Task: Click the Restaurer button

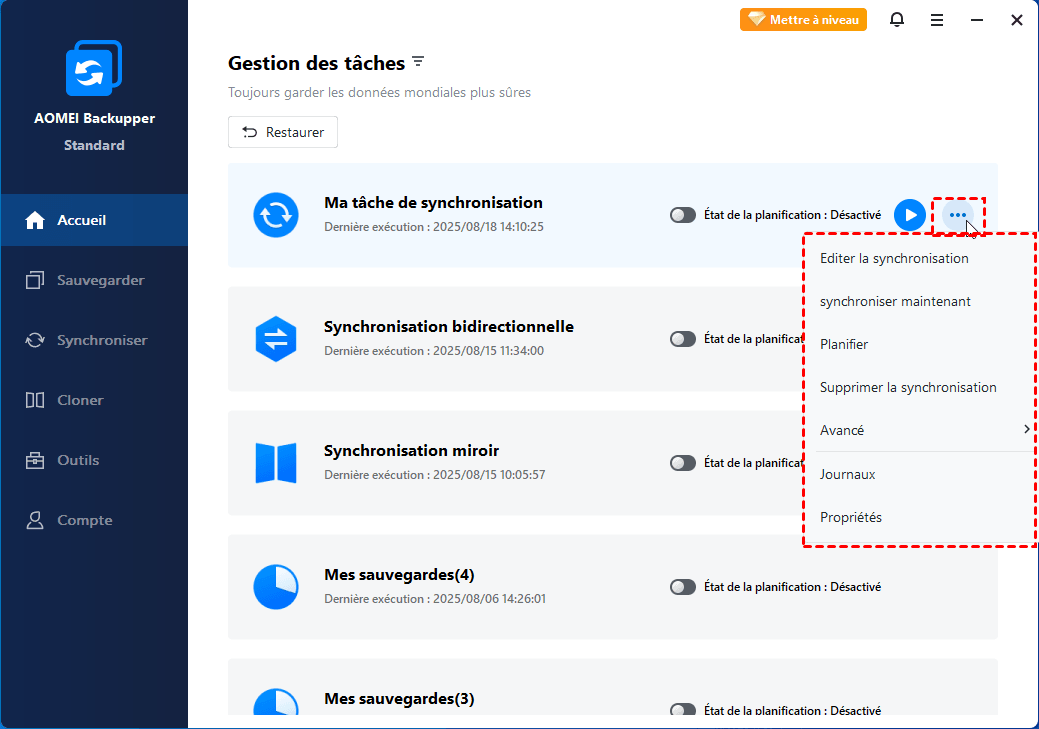Action: (283, 132)
